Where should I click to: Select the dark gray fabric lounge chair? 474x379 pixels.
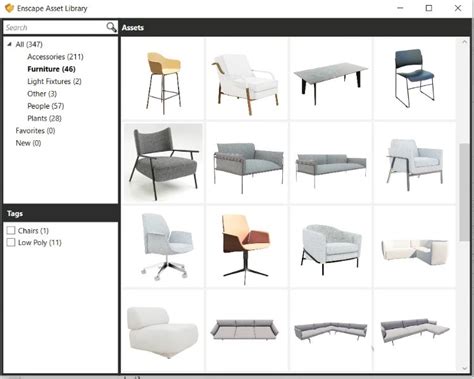[x=163, y=163]
